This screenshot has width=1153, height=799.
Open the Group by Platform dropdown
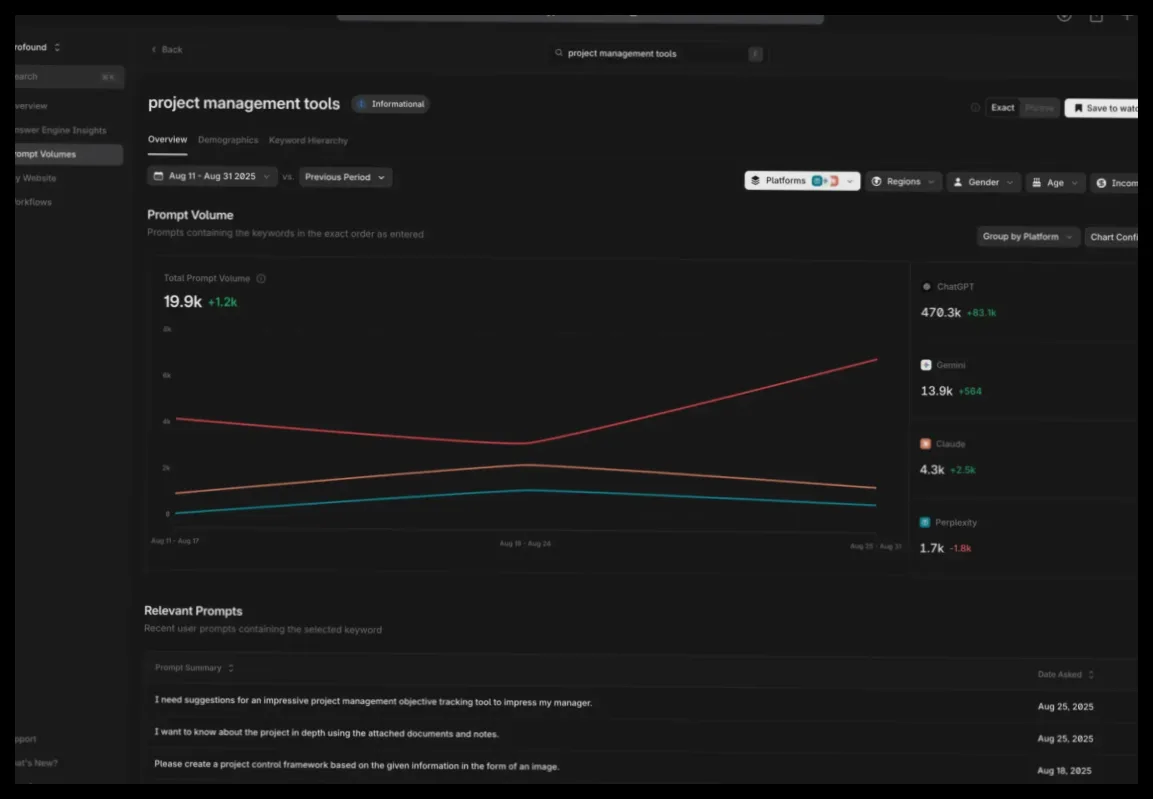tap(1027, 237)
